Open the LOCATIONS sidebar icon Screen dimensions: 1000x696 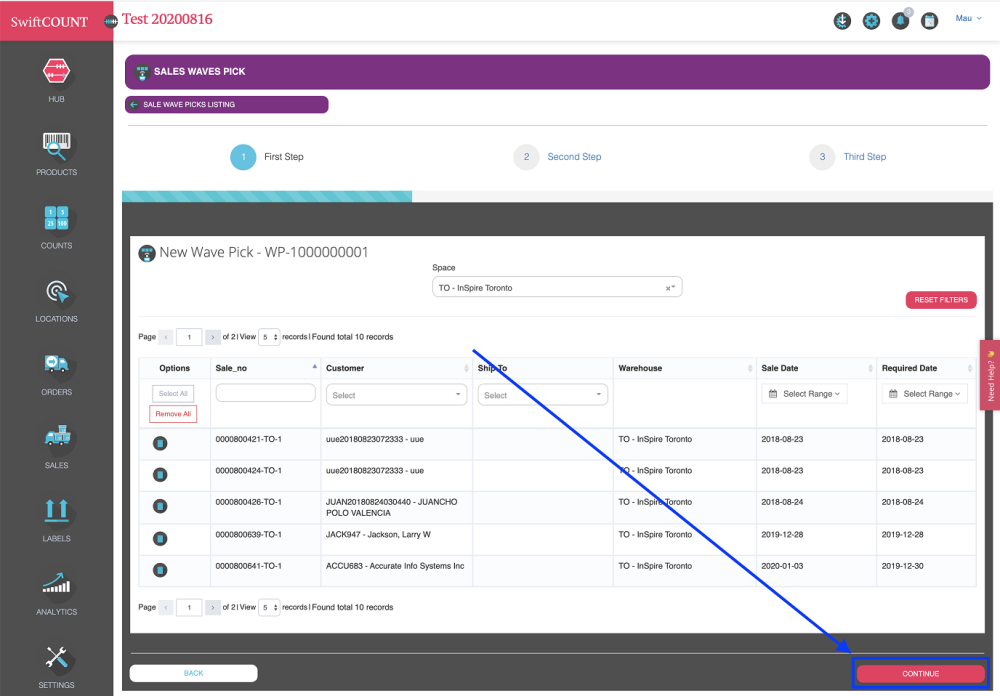pyautogui.click(x=56, y=292)
